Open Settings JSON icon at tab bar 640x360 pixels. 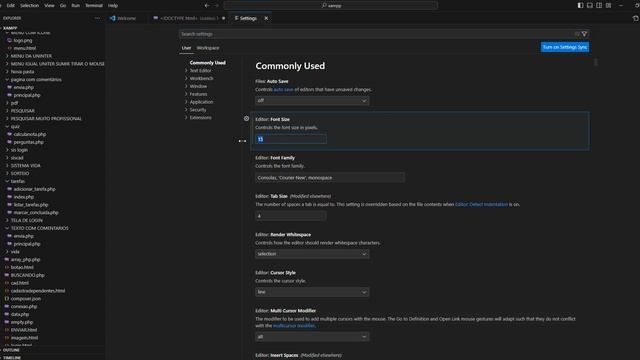pyautogui.click(x=636, y=18)
